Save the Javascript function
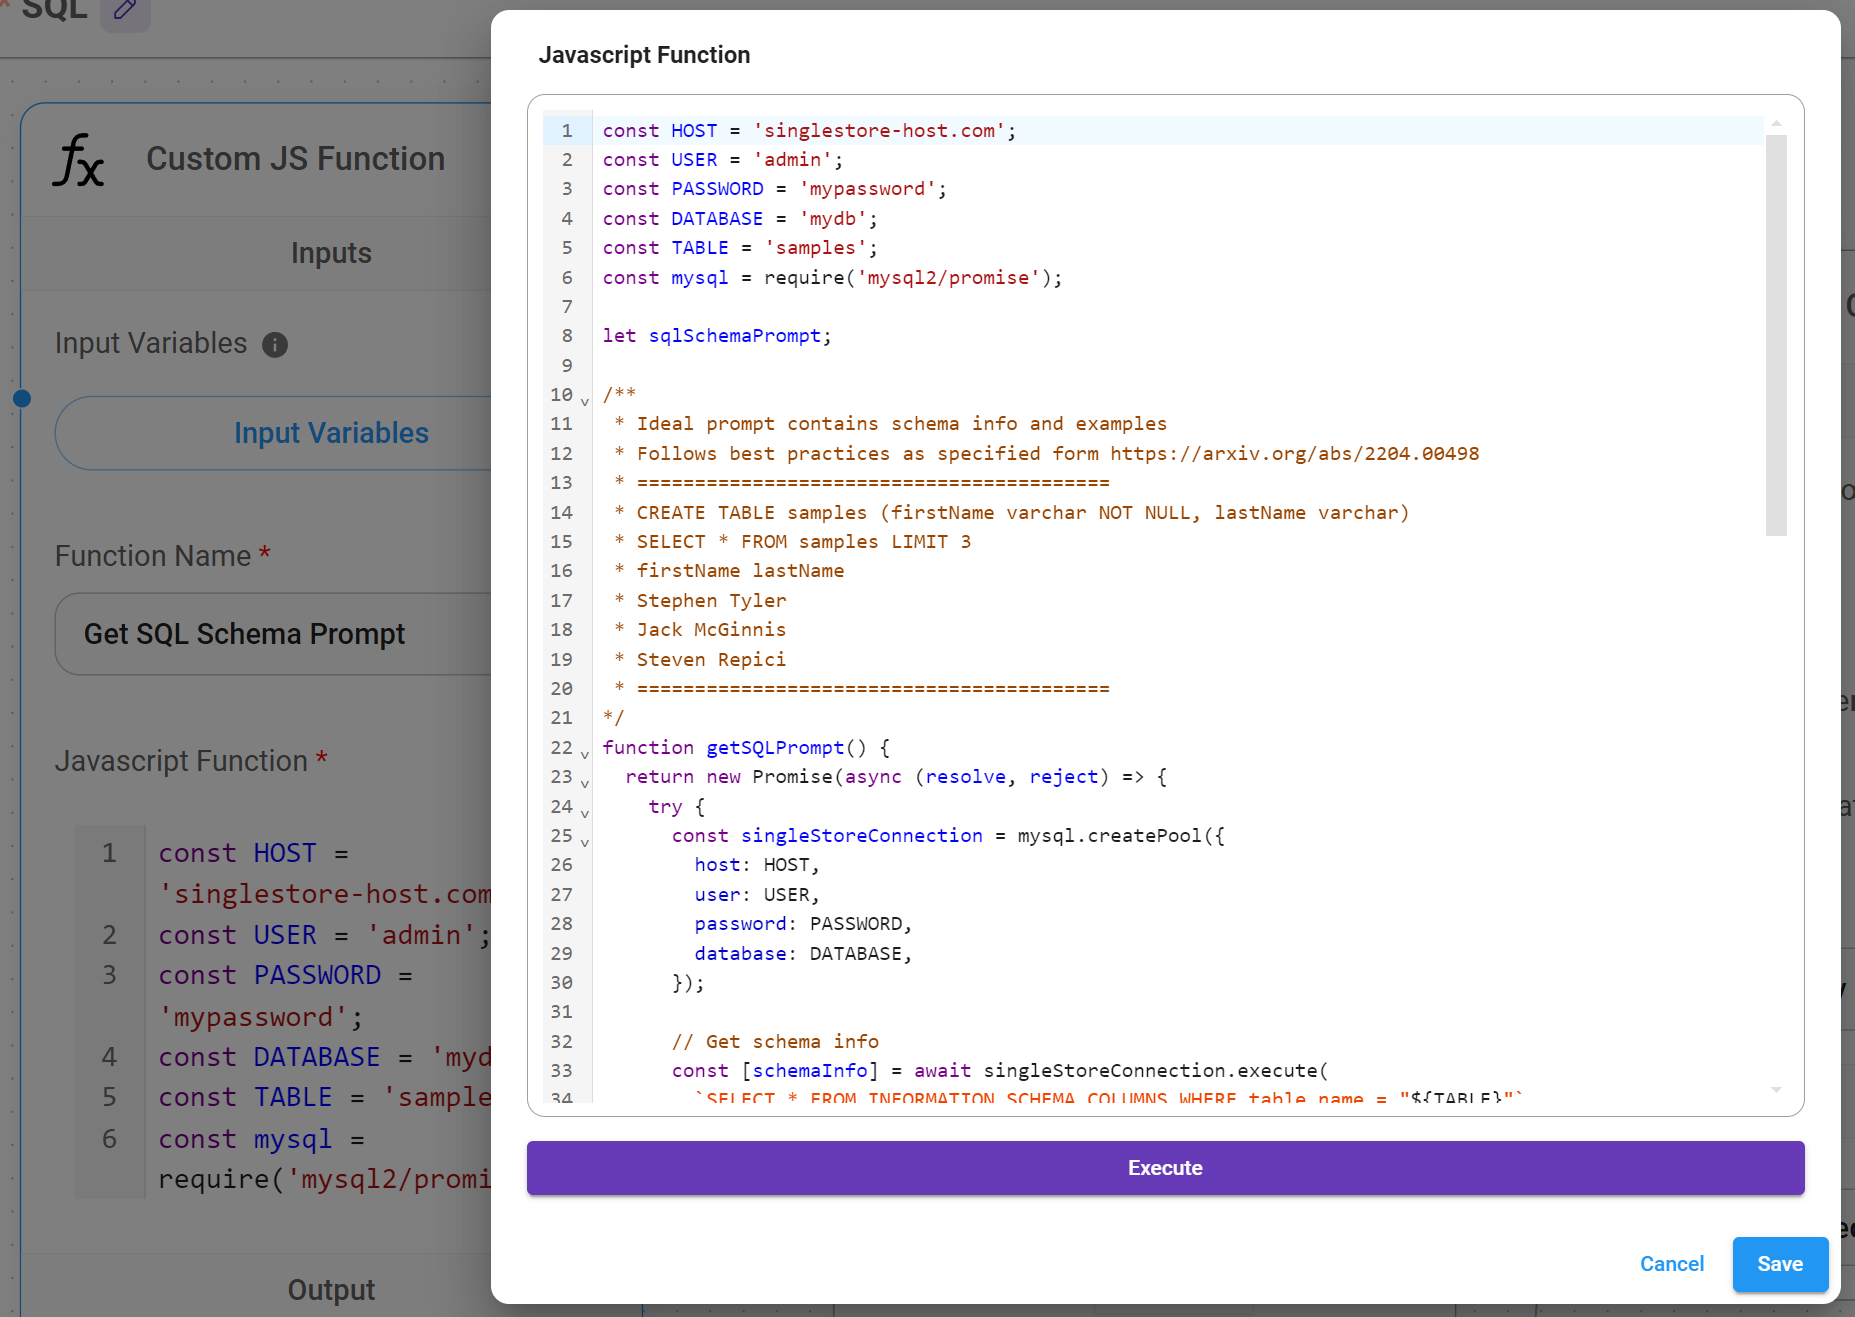The height and width of the screenshot is (1317, 1855). coord(1779,1264)
